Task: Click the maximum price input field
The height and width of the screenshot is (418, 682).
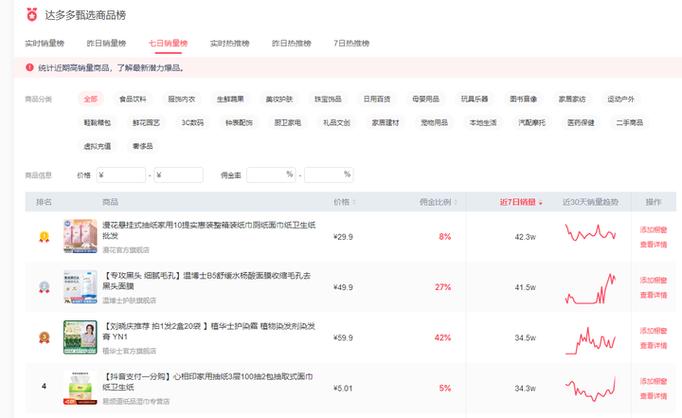Action: tap(178, 175)
